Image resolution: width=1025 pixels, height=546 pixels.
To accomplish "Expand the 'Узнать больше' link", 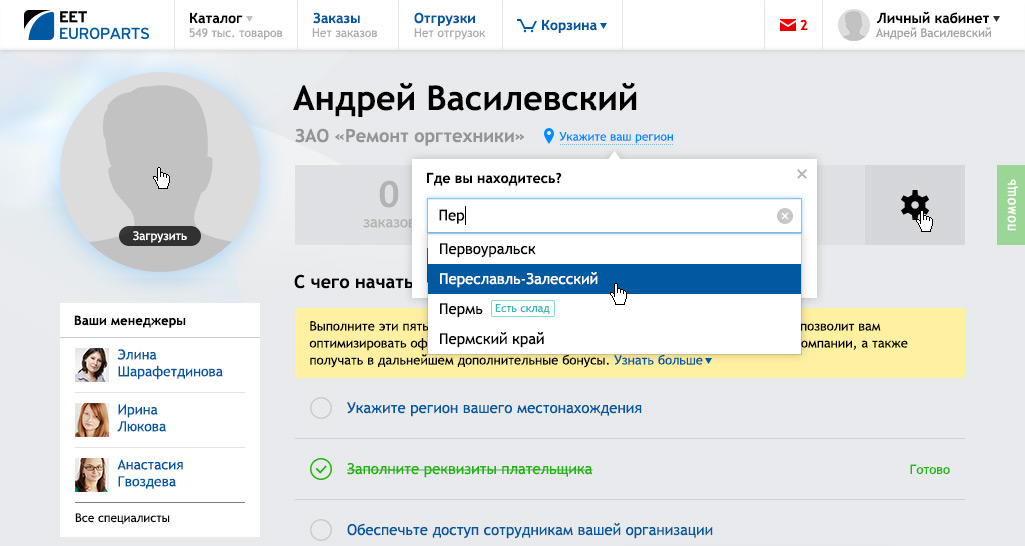I will click(663, 360).
